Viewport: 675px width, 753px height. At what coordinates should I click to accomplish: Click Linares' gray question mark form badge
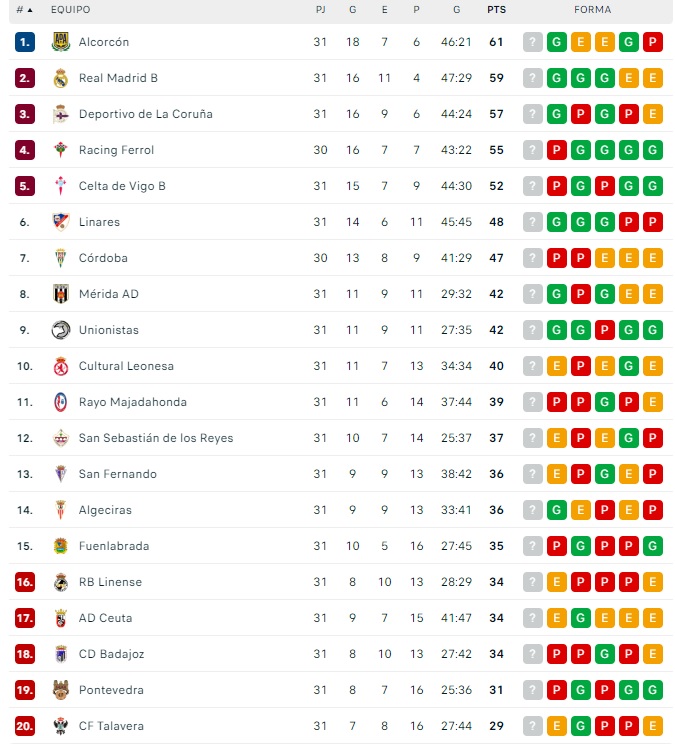[x=532, y=222]
